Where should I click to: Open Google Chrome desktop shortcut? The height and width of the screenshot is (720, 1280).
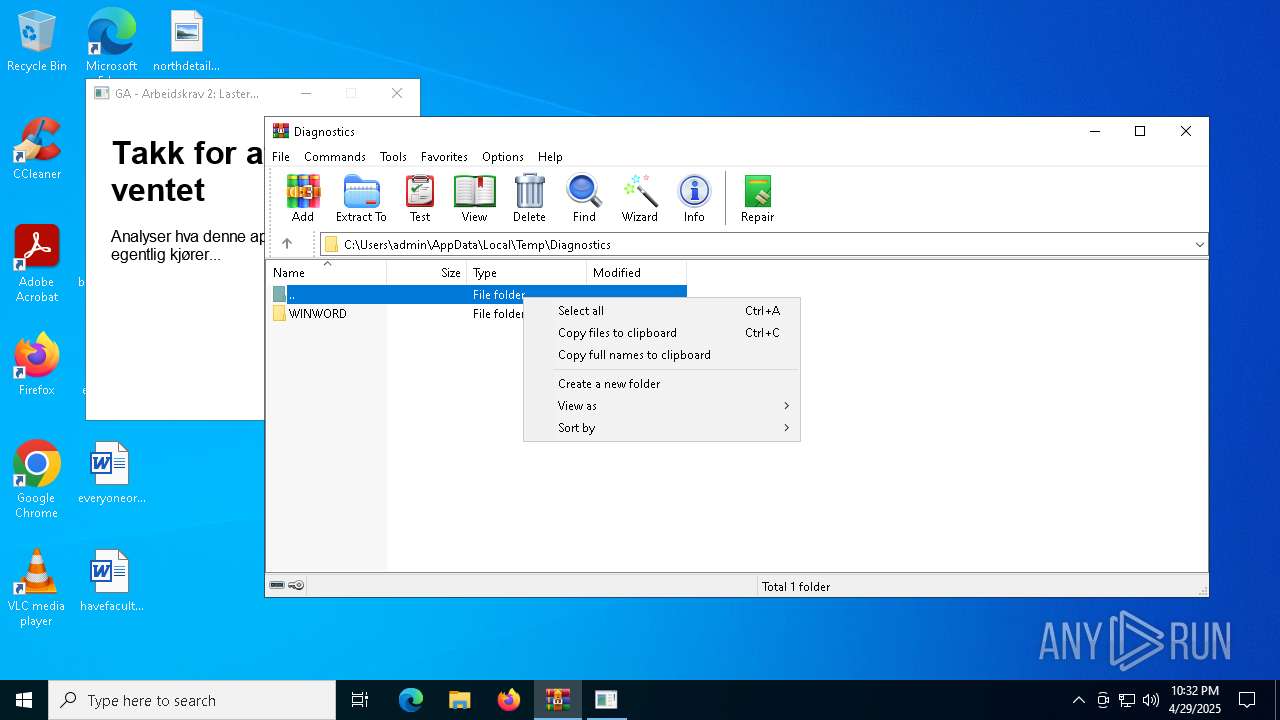37,480
